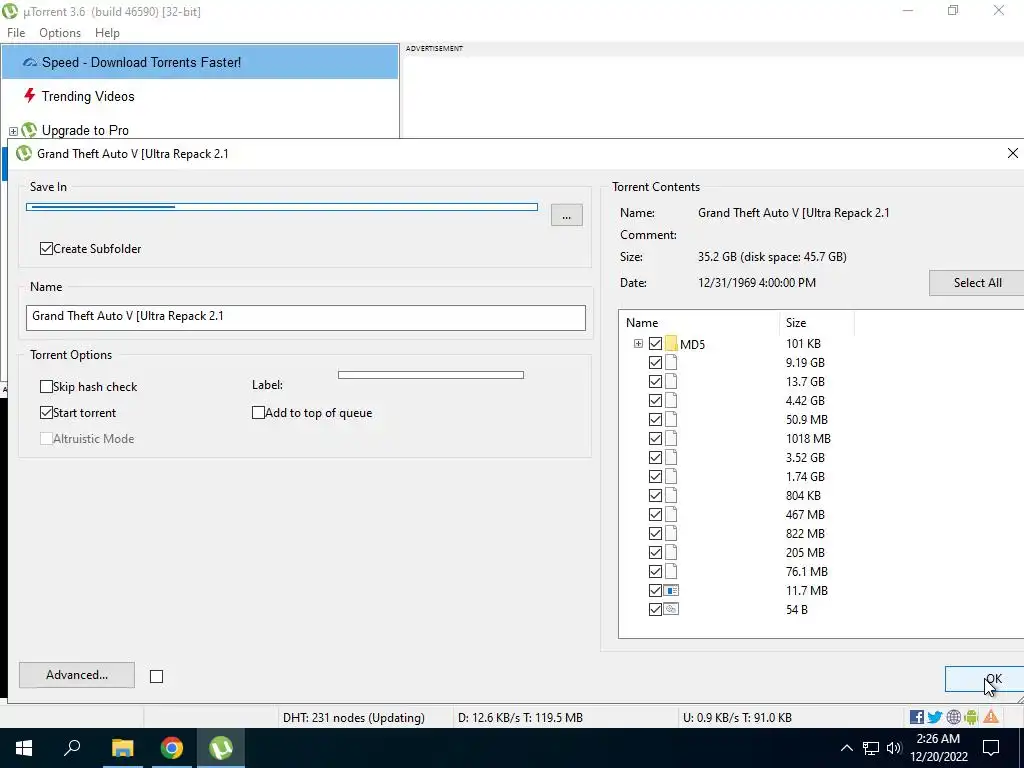Viewport: 1024px width, 768px height.
Task: Click the 1.74 GB size entry
Action: tap(805, 476)
